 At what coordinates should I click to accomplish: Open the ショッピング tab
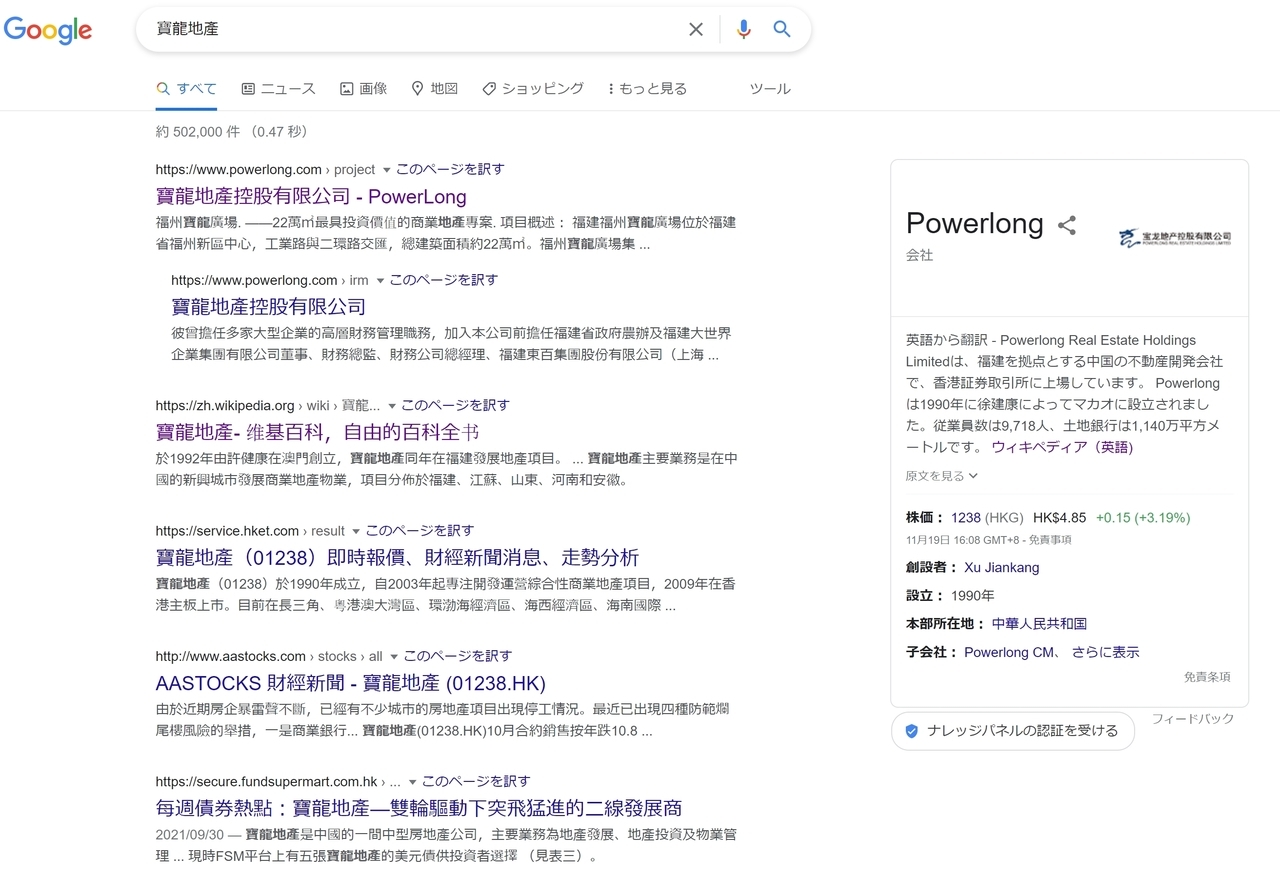[x=532, y=89]
